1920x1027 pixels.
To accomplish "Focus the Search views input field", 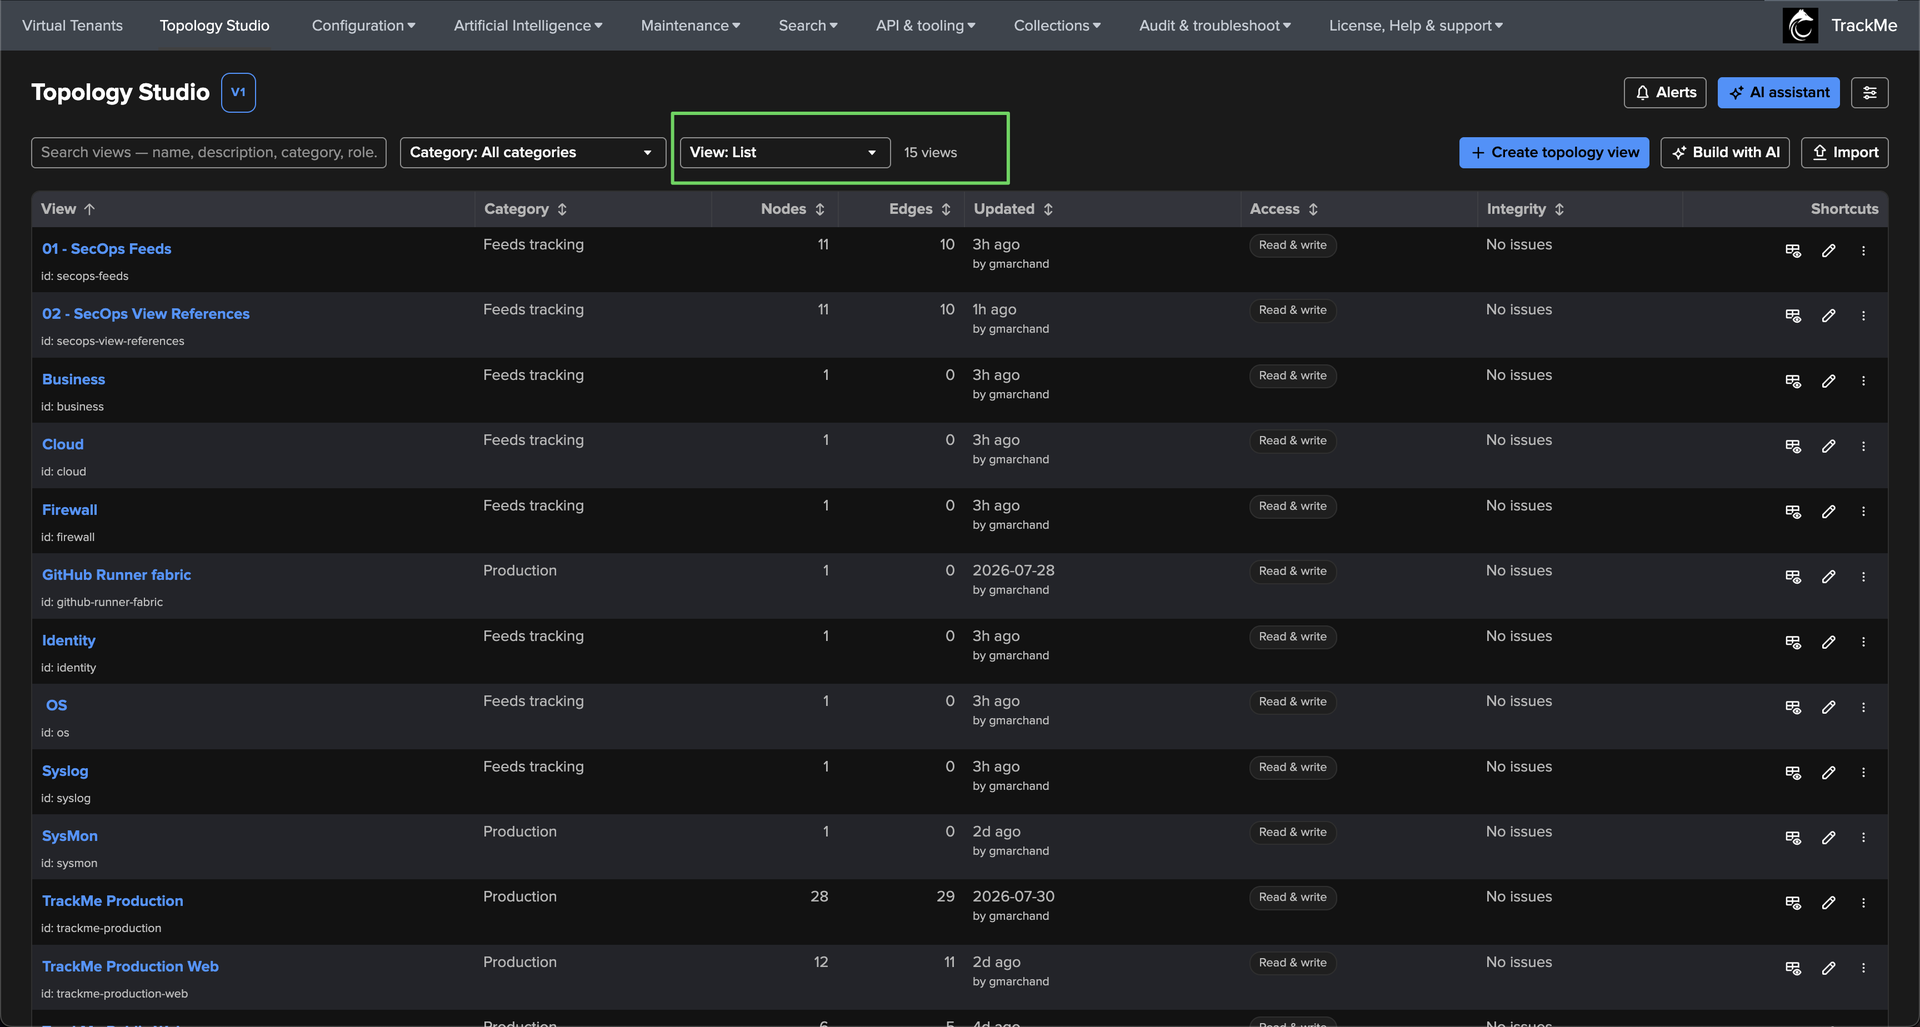I will (209, 152).
